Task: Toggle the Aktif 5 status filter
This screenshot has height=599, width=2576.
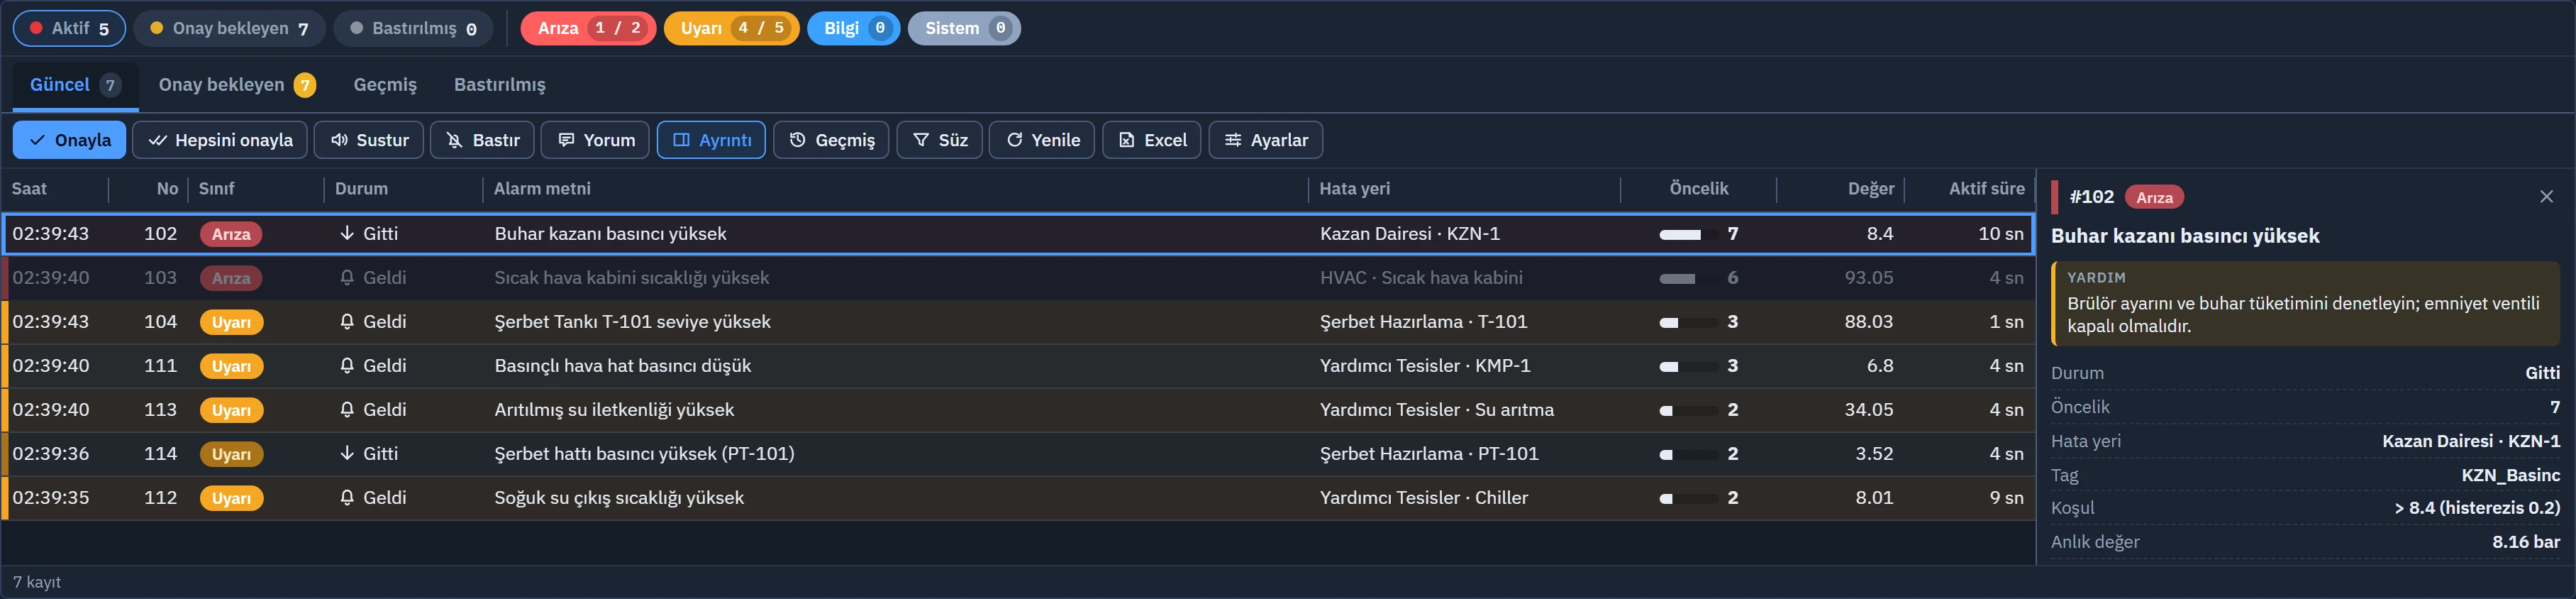Action: point(69,28)
